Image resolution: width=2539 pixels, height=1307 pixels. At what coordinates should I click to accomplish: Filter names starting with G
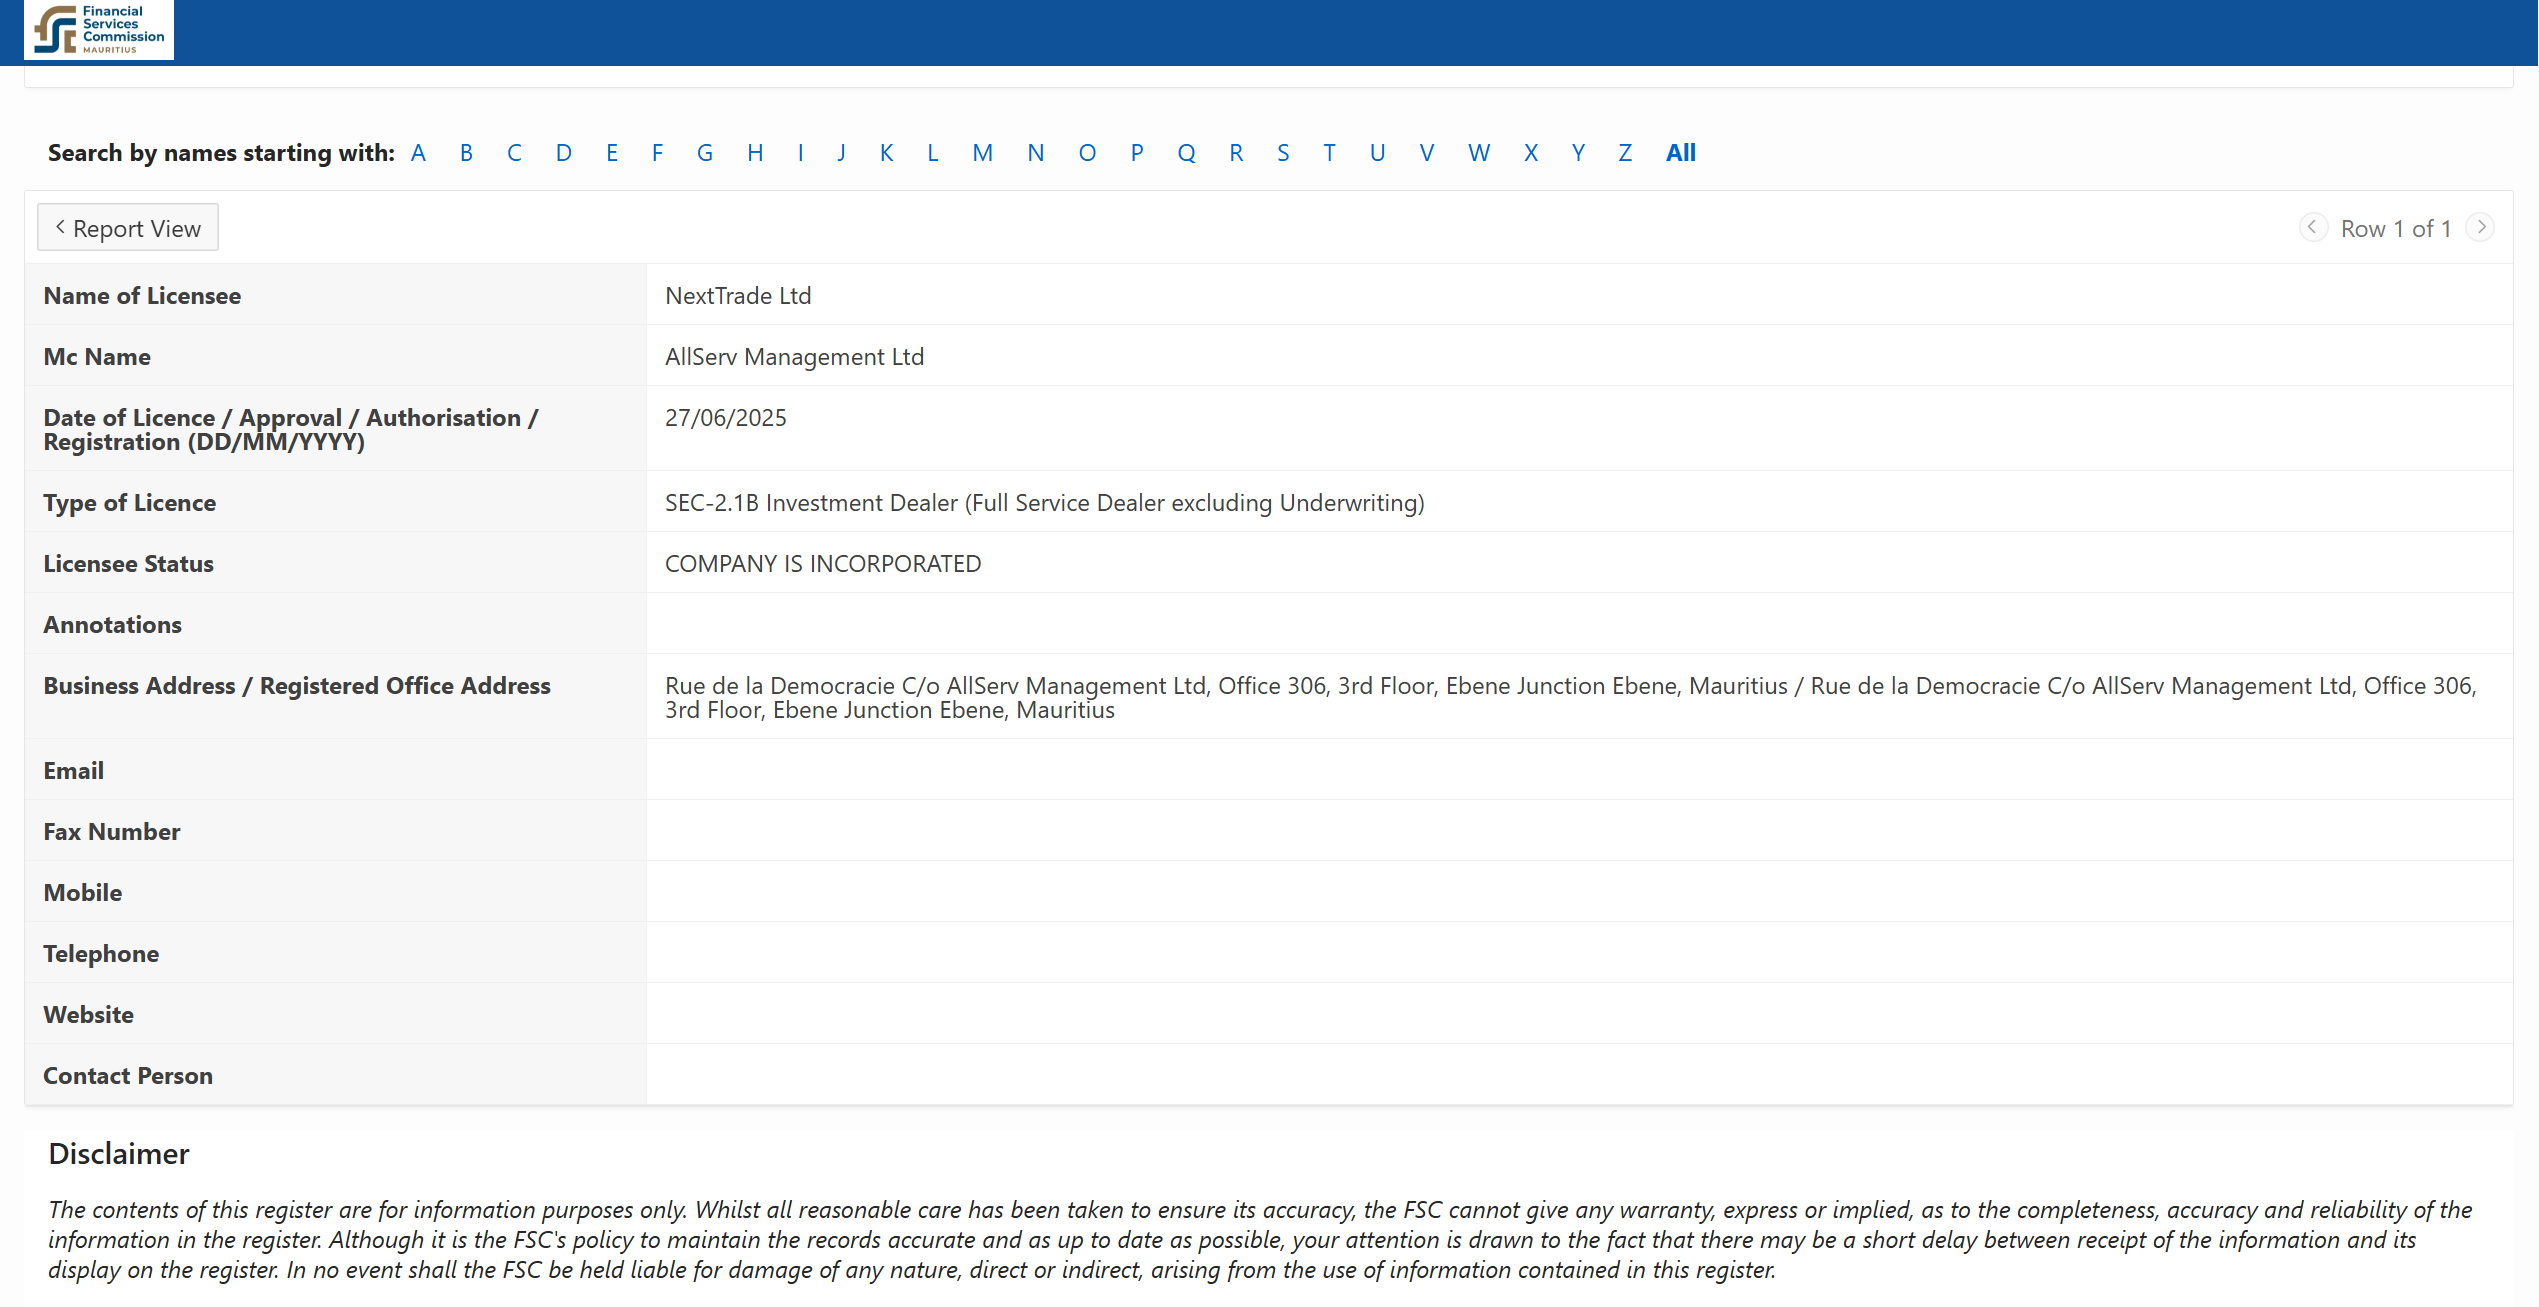[705, 153]
